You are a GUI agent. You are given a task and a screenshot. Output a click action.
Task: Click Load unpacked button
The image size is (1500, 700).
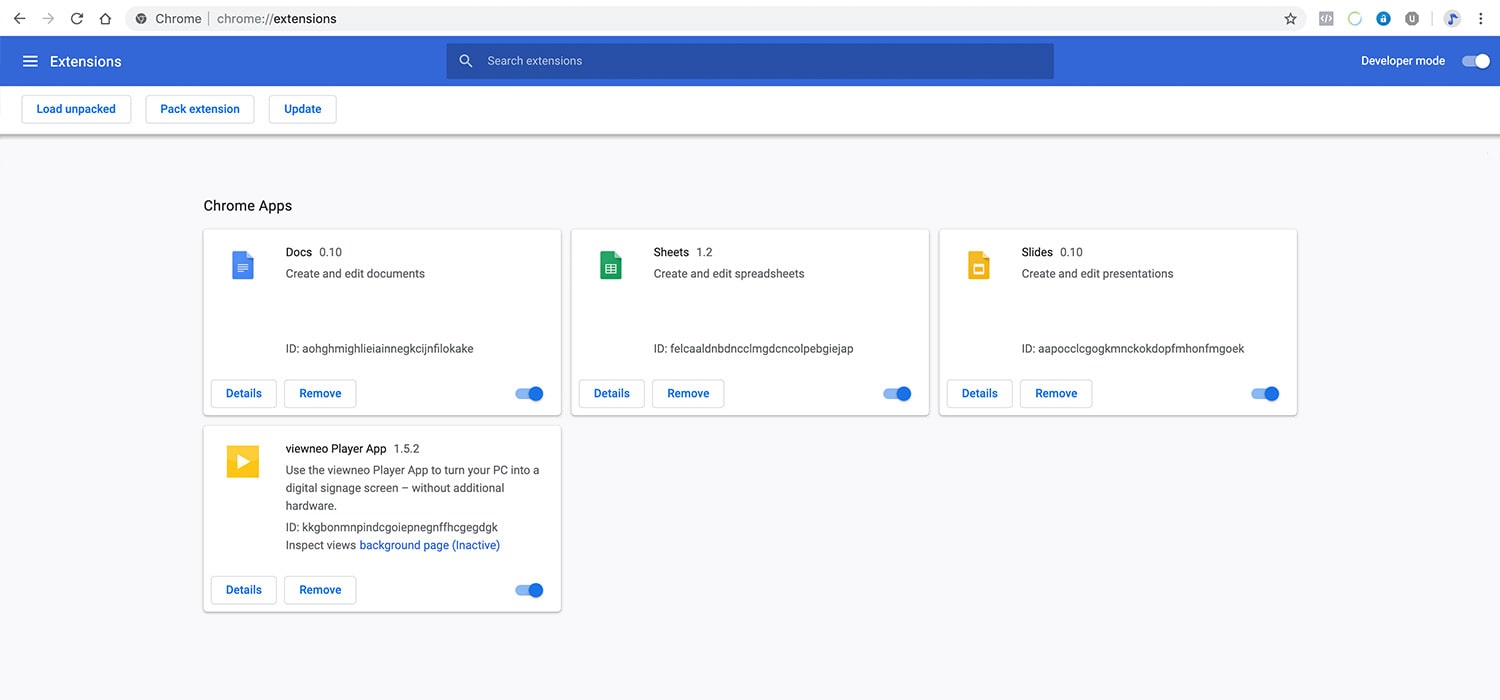(x=76, y=109)
